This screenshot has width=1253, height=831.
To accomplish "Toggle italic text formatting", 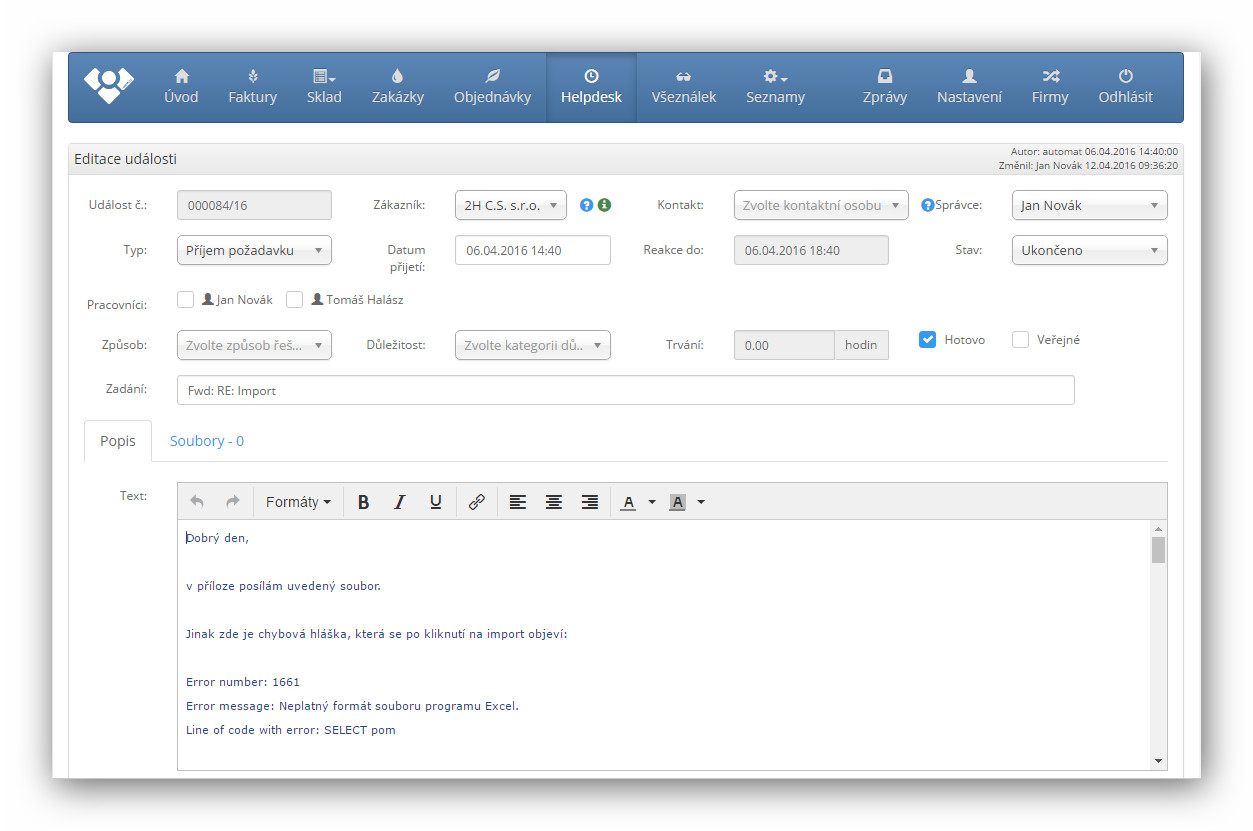I will click(x=400, y=502).
